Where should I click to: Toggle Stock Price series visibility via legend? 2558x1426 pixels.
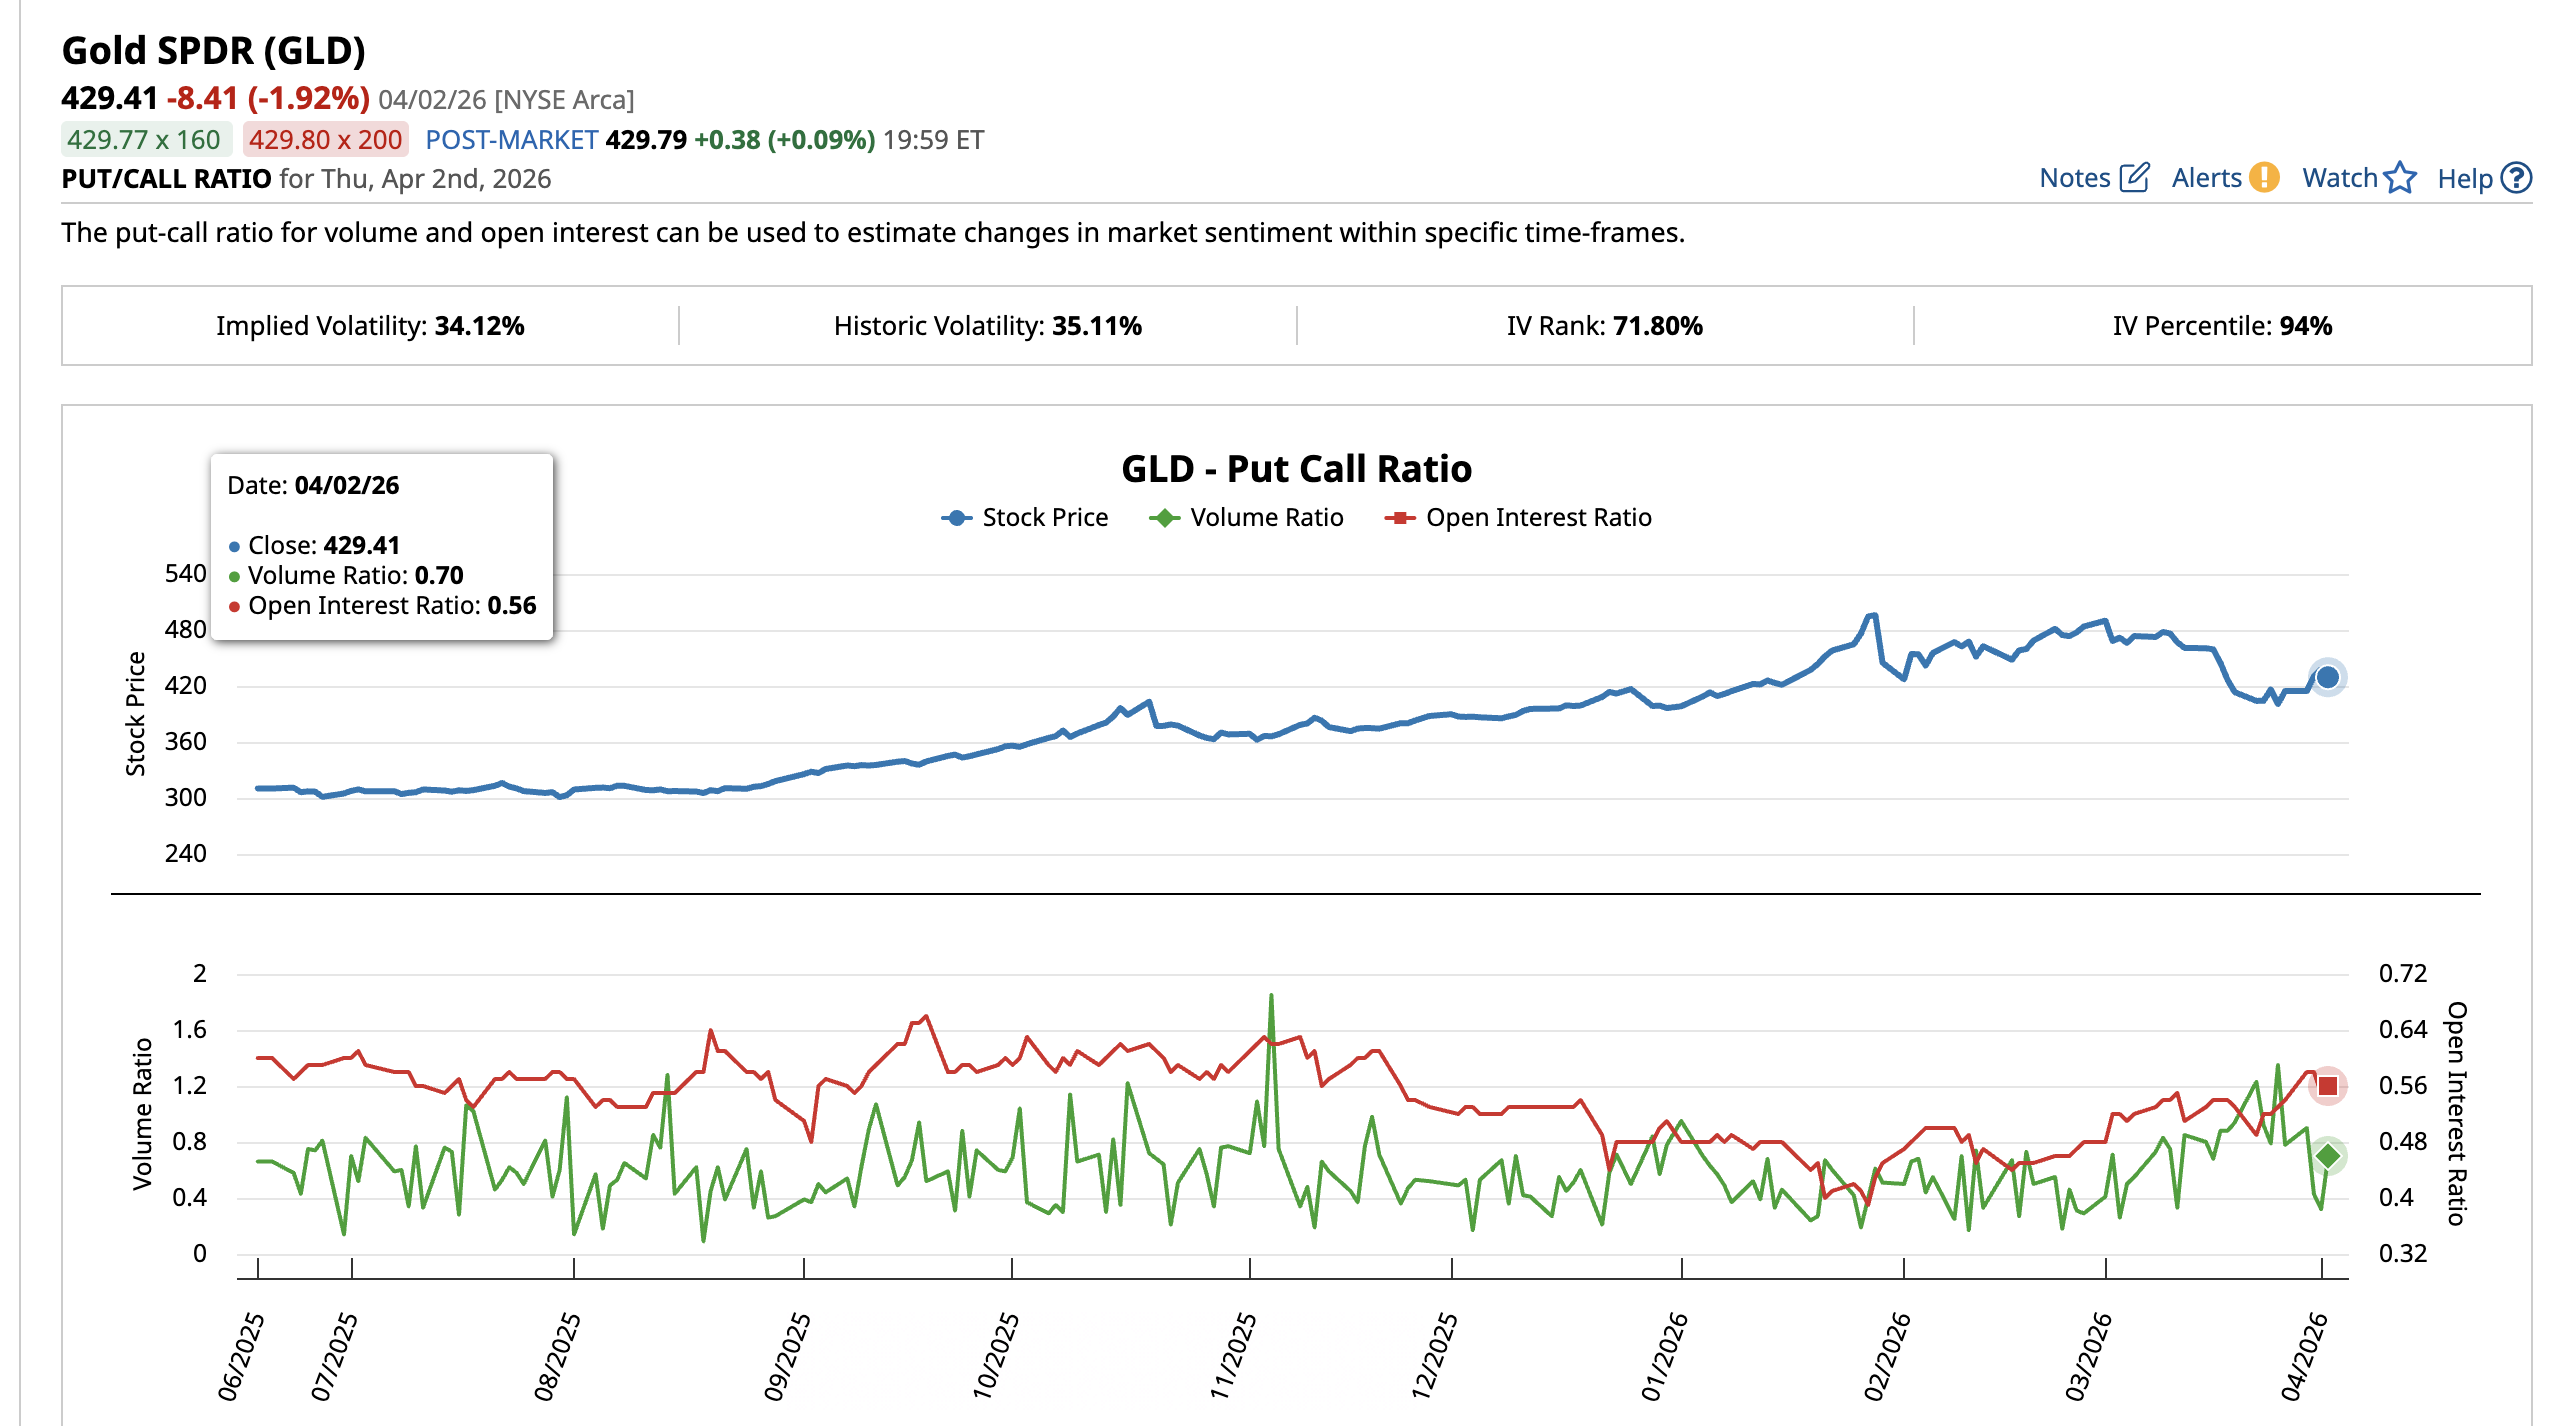(x=1045, y=517)
